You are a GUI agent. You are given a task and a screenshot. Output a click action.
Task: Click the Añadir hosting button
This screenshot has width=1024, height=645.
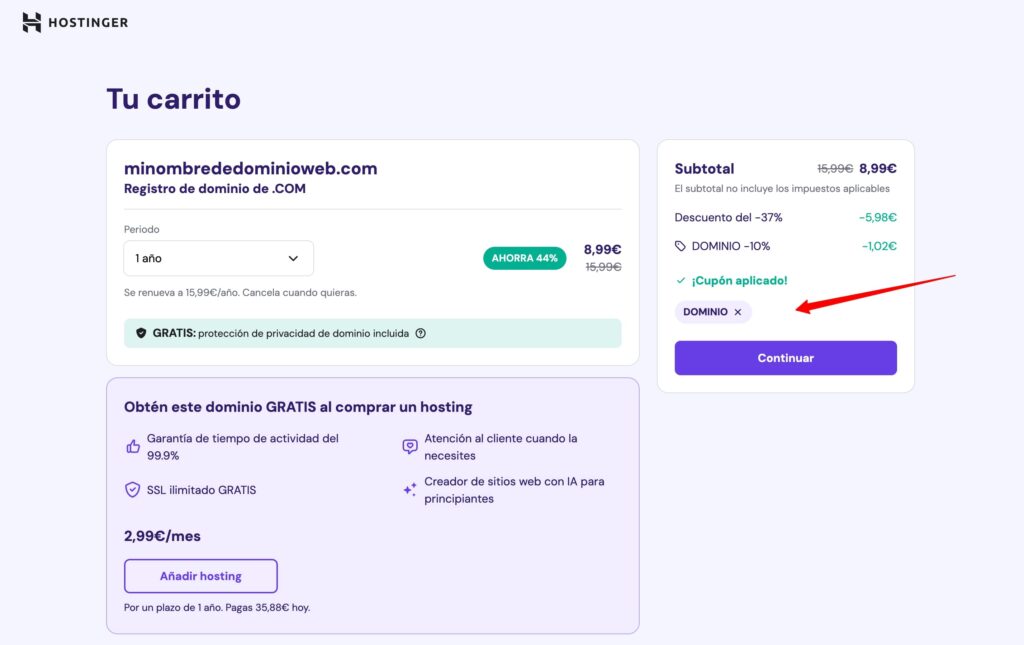coord(200,576)
